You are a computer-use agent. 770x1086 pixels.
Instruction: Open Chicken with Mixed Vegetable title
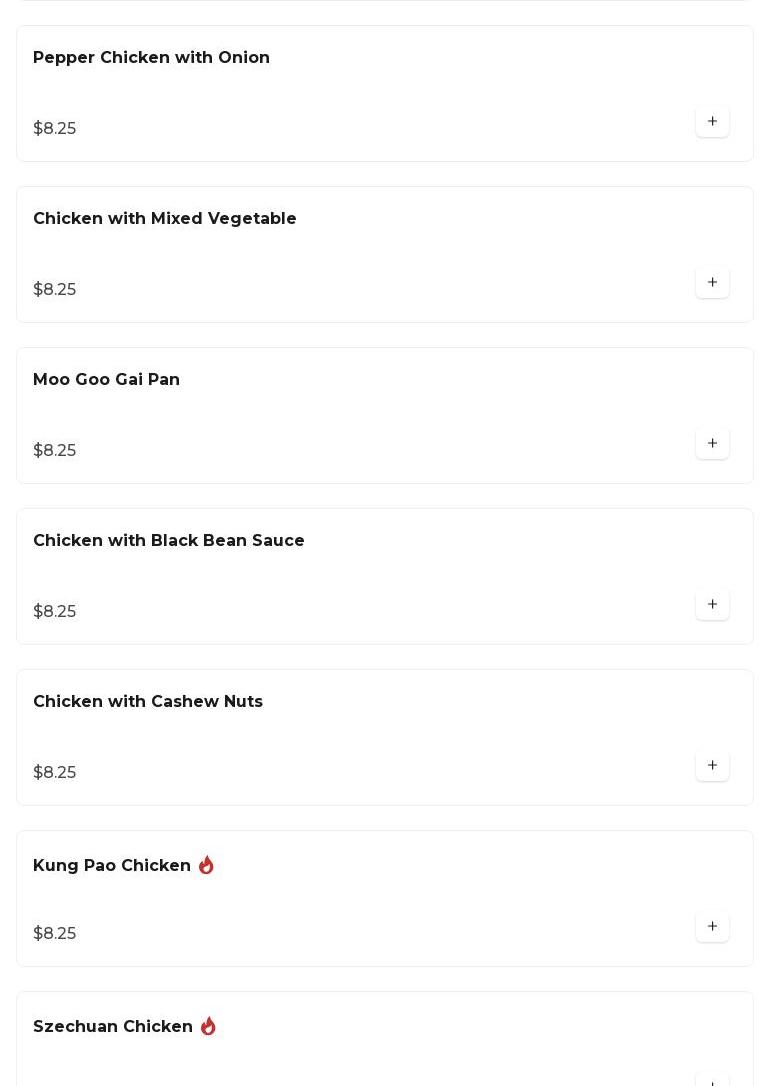click(164, 219)
